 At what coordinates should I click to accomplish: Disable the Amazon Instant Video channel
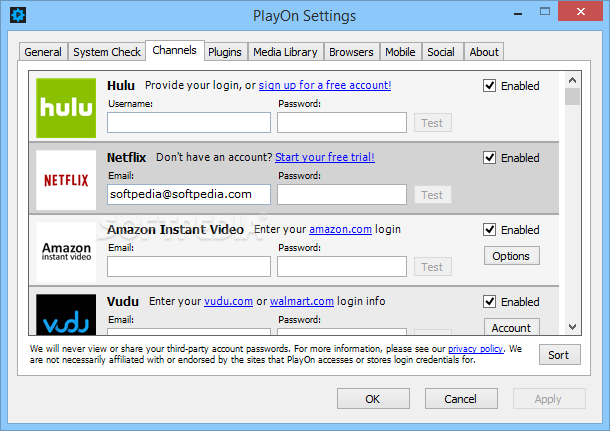[489, 230]
